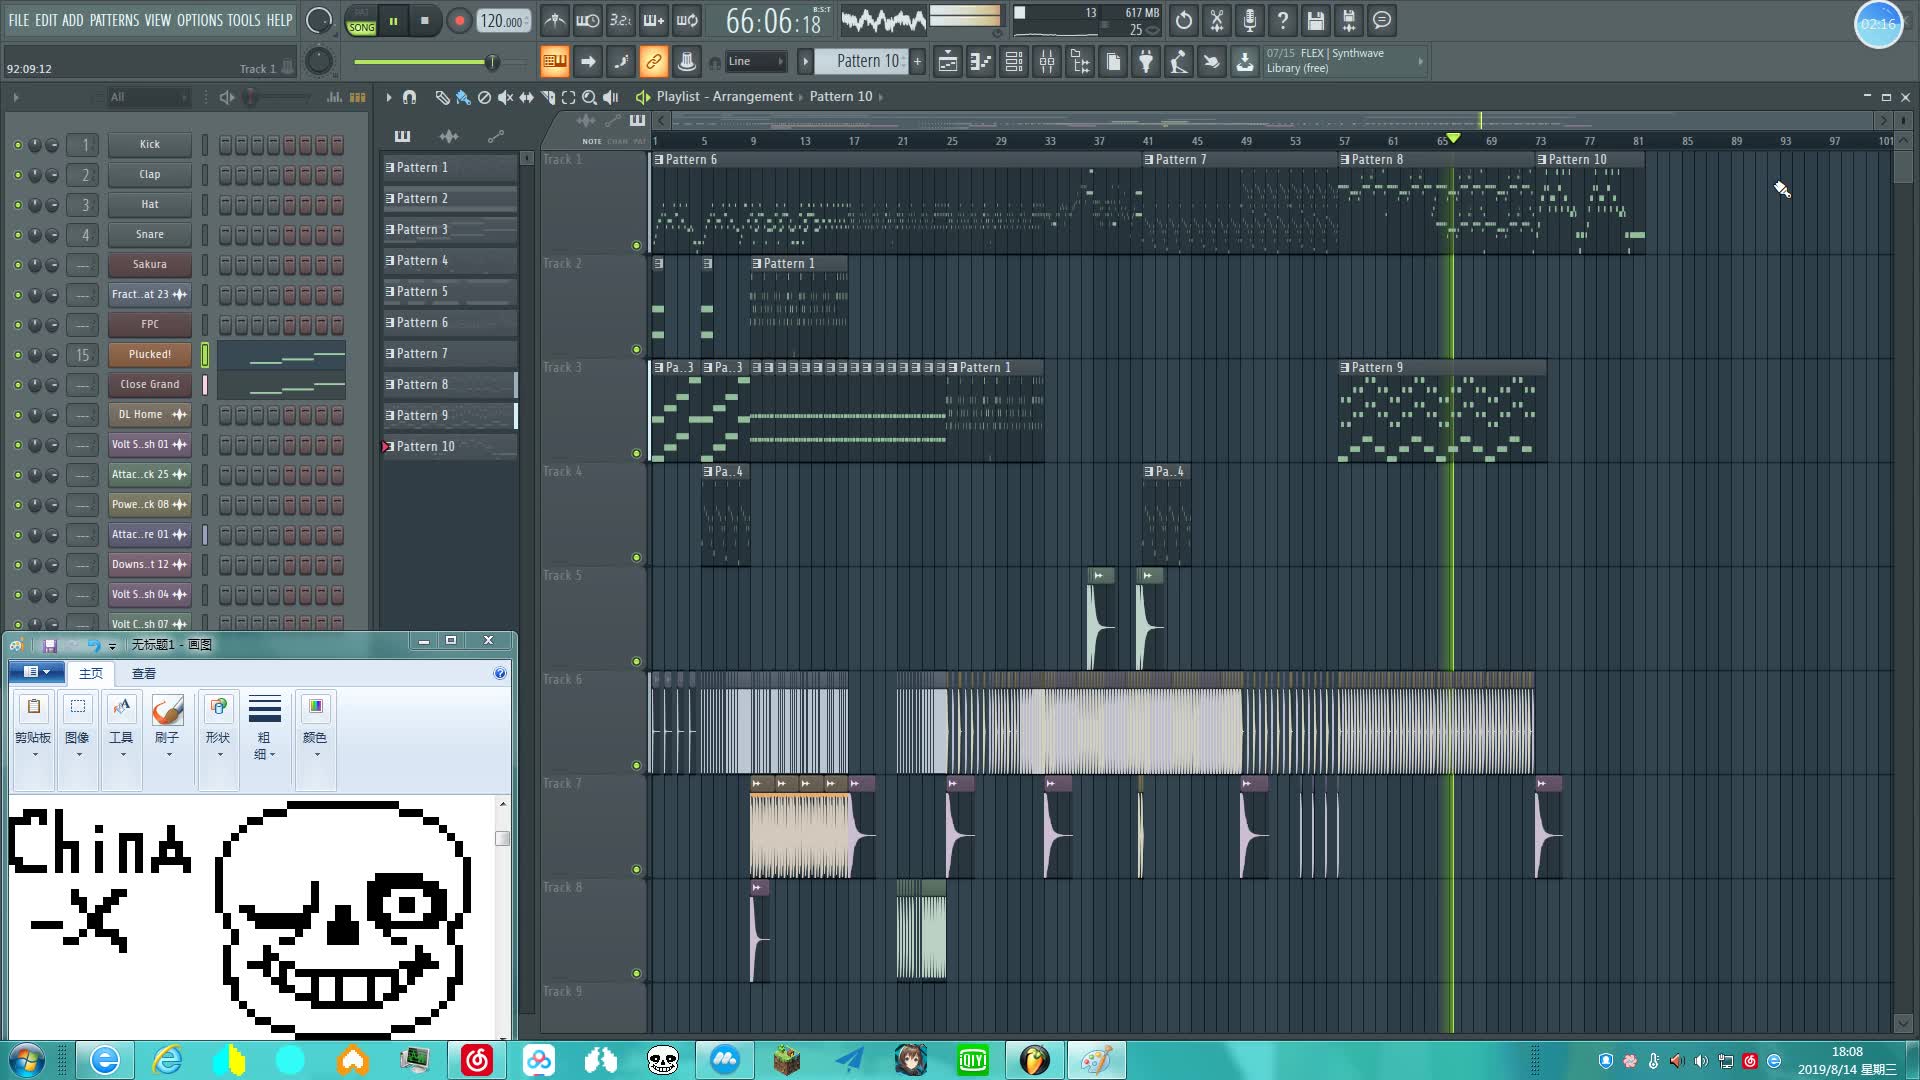Open the Snare channel
The width and height of the screenshot is (1920, 1080).
[149, 234]
